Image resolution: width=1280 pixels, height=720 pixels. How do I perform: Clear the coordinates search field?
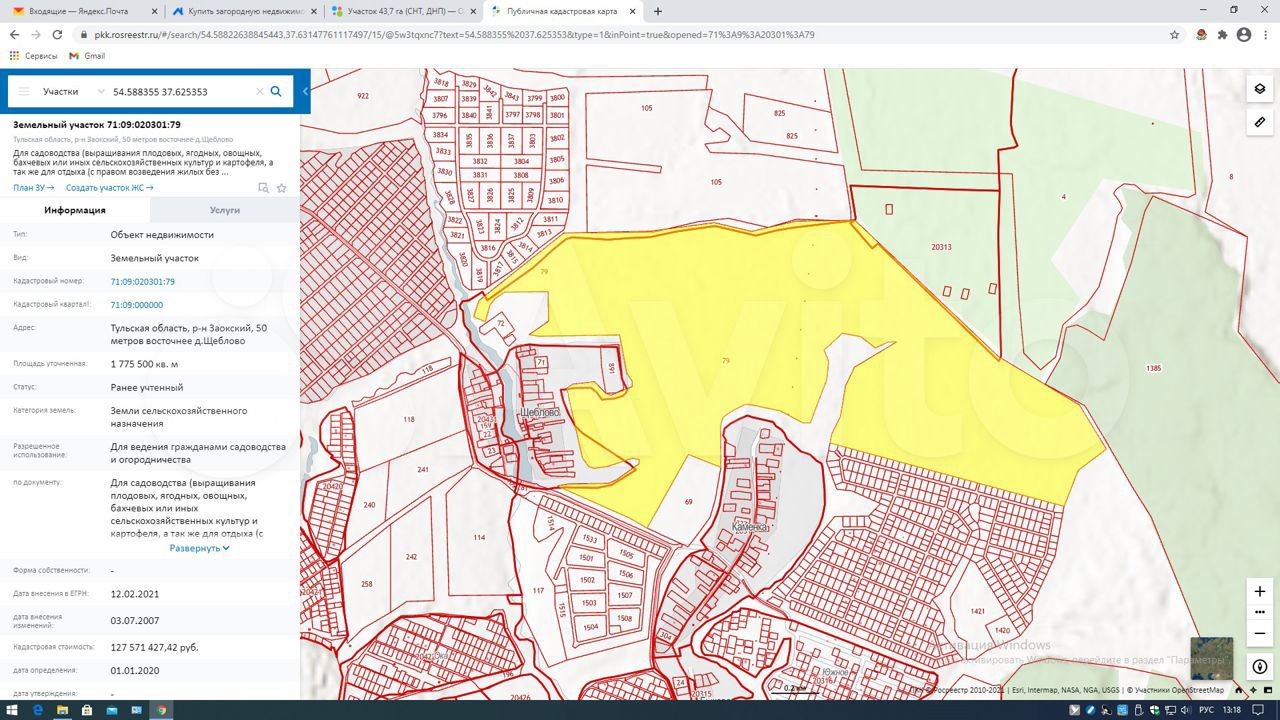pos(259,91)
